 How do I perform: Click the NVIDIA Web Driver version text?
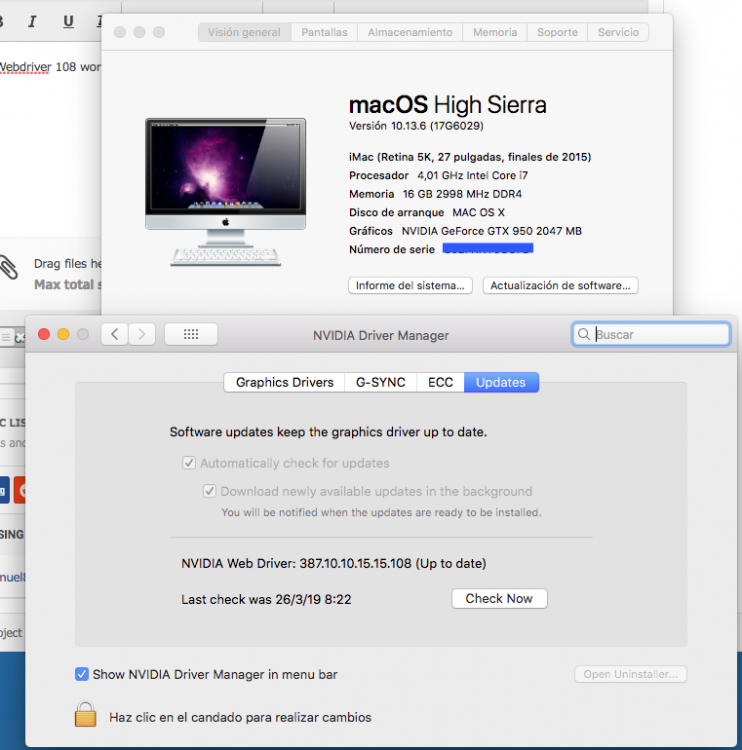(x=333, y=563)
